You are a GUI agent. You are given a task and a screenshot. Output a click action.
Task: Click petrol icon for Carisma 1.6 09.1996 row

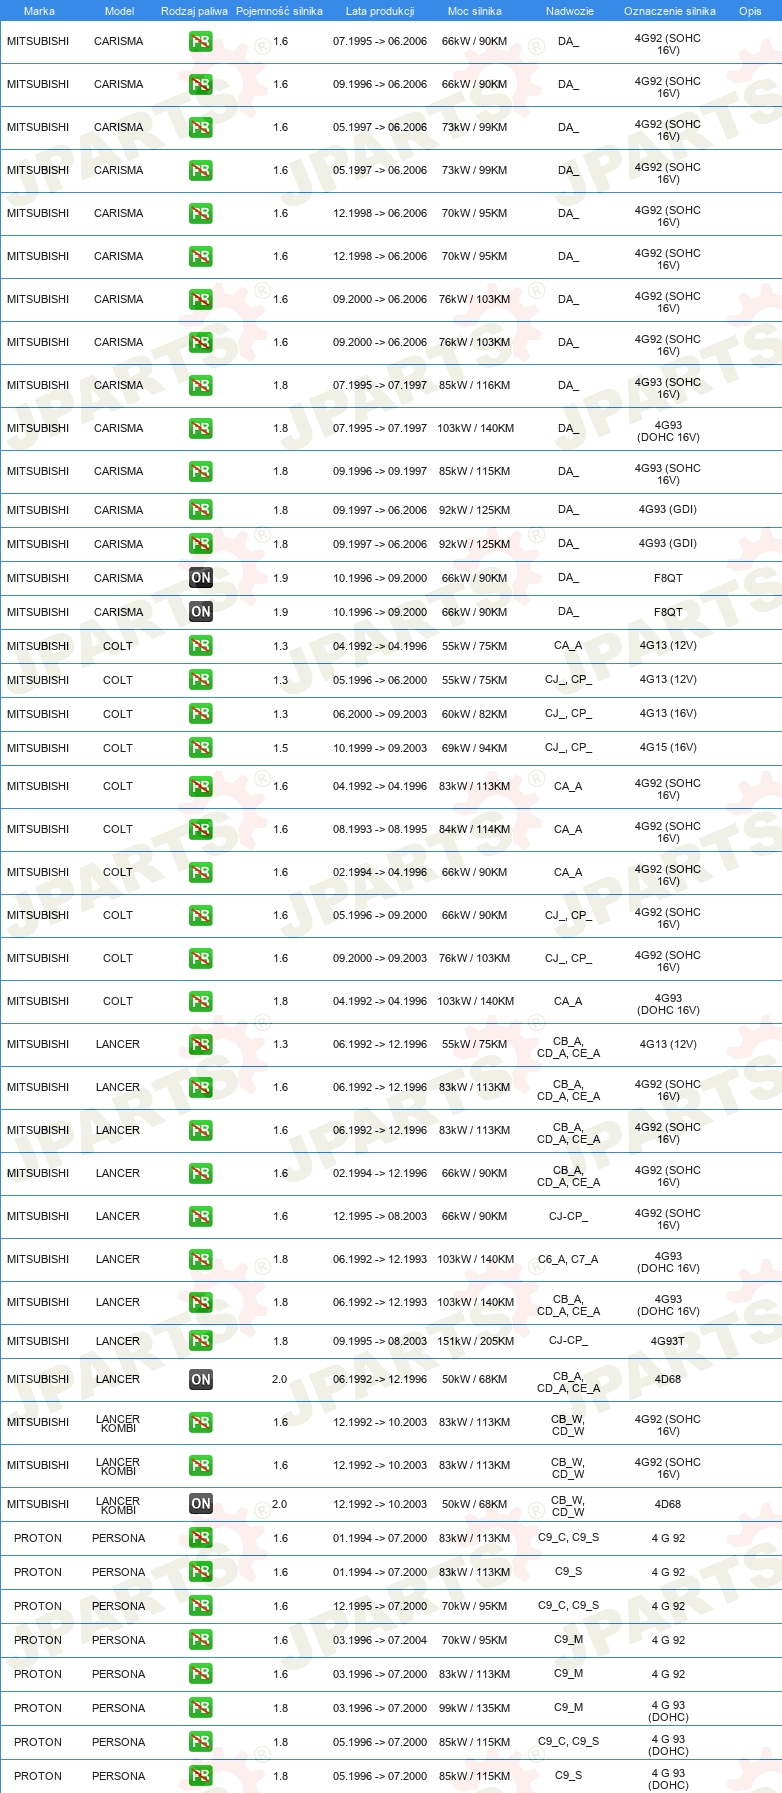201,85
